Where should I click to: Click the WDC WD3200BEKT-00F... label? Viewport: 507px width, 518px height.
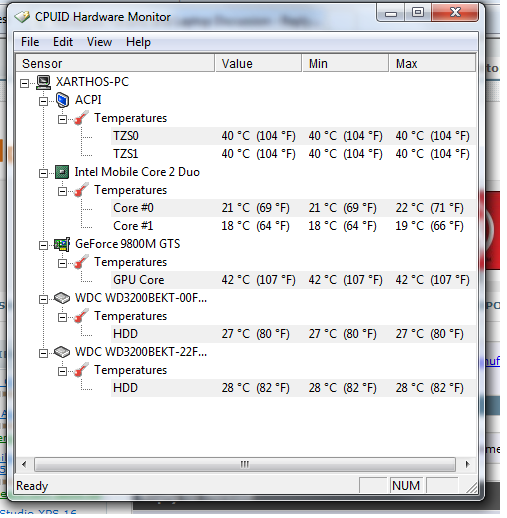point(141,298)
